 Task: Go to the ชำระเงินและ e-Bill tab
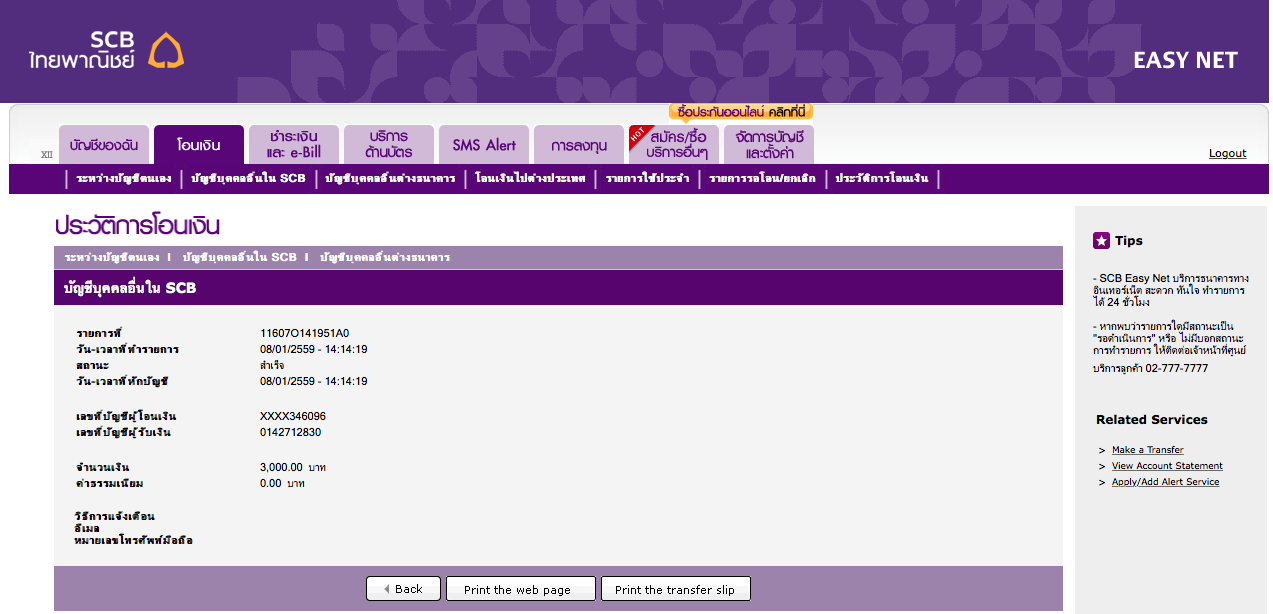(x=294, y=145)
